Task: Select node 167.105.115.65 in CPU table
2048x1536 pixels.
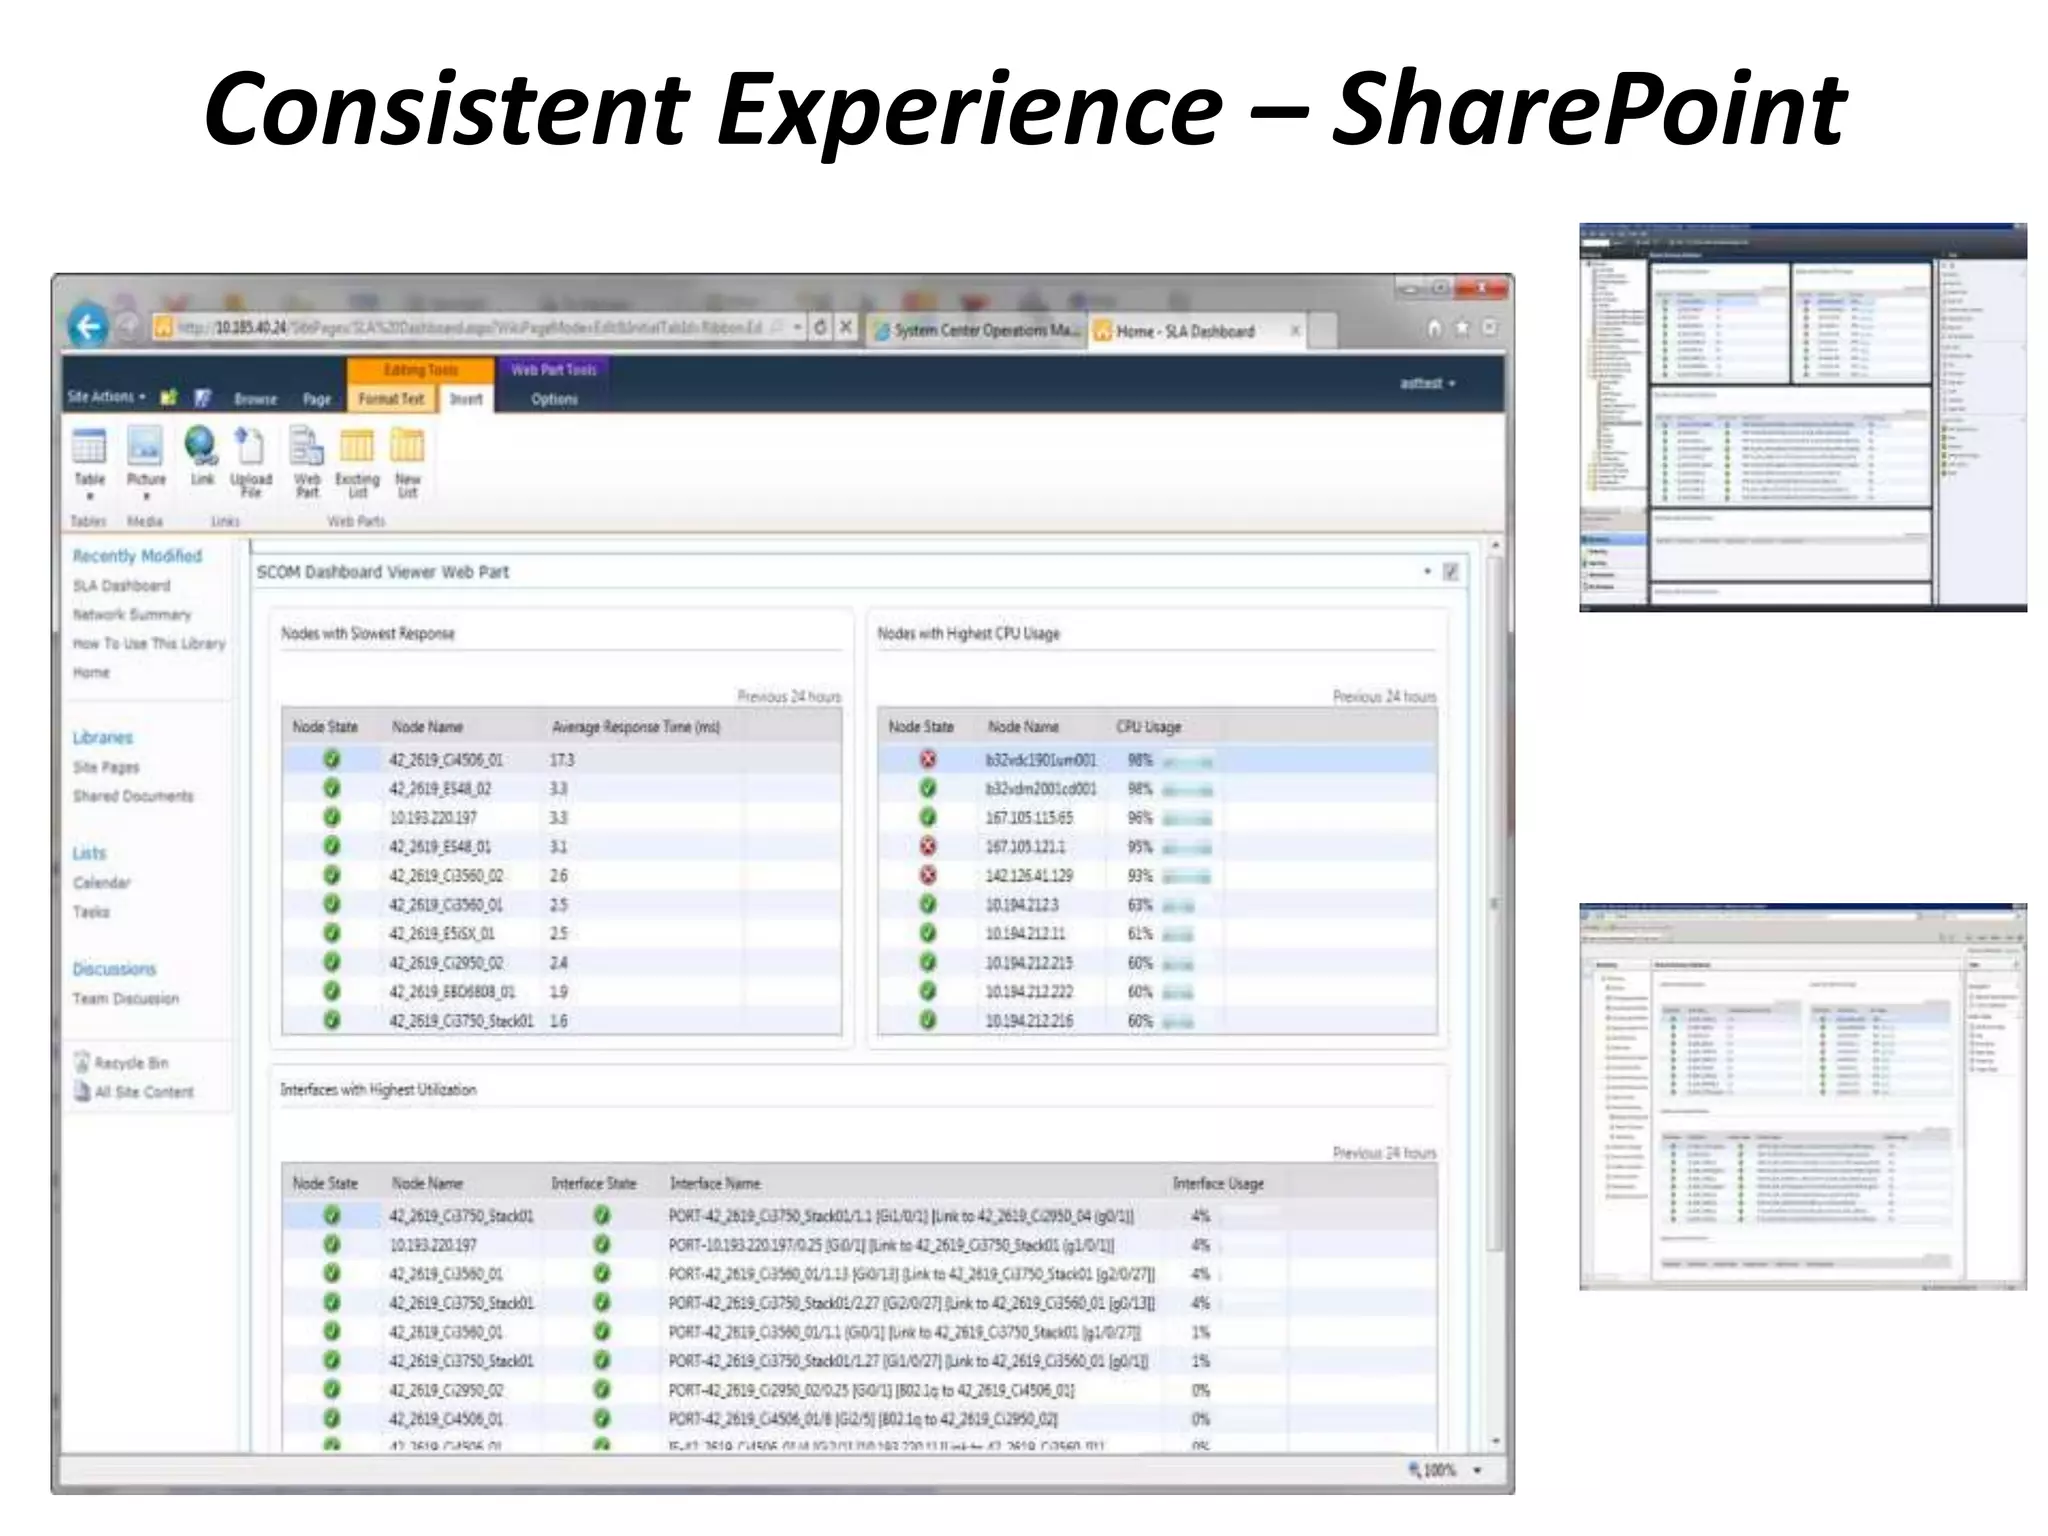Action: click(x=1029, y=818)
